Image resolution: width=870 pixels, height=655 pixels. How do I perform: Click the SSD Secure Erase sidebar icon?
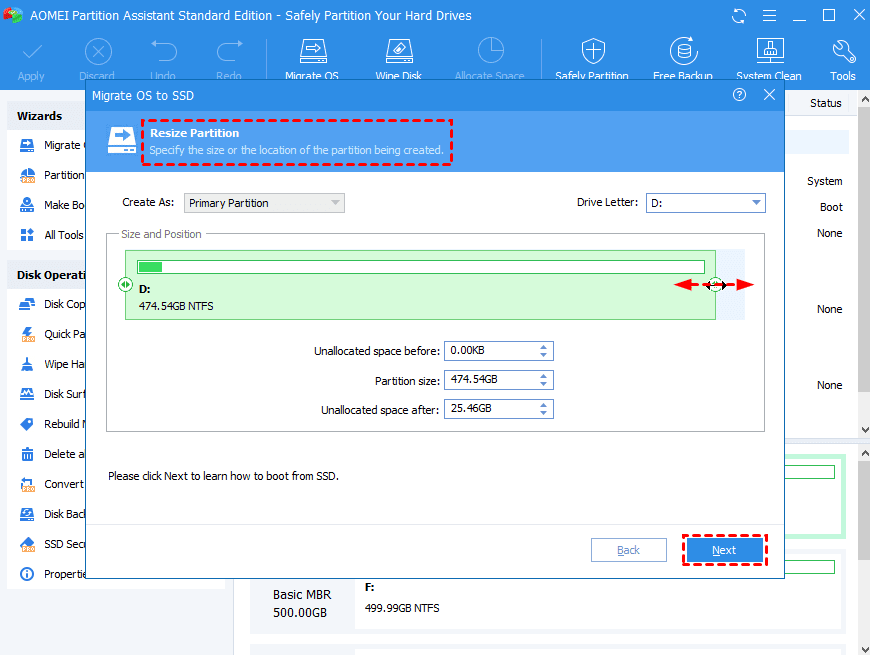[27, 545]
